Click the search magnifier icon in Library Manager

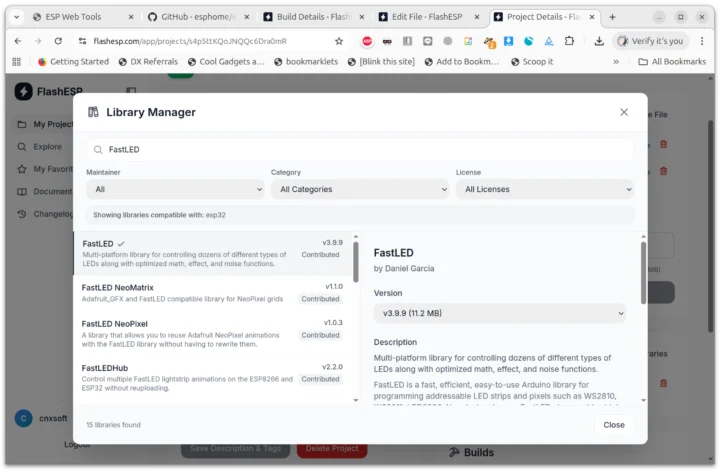point(98,150)
